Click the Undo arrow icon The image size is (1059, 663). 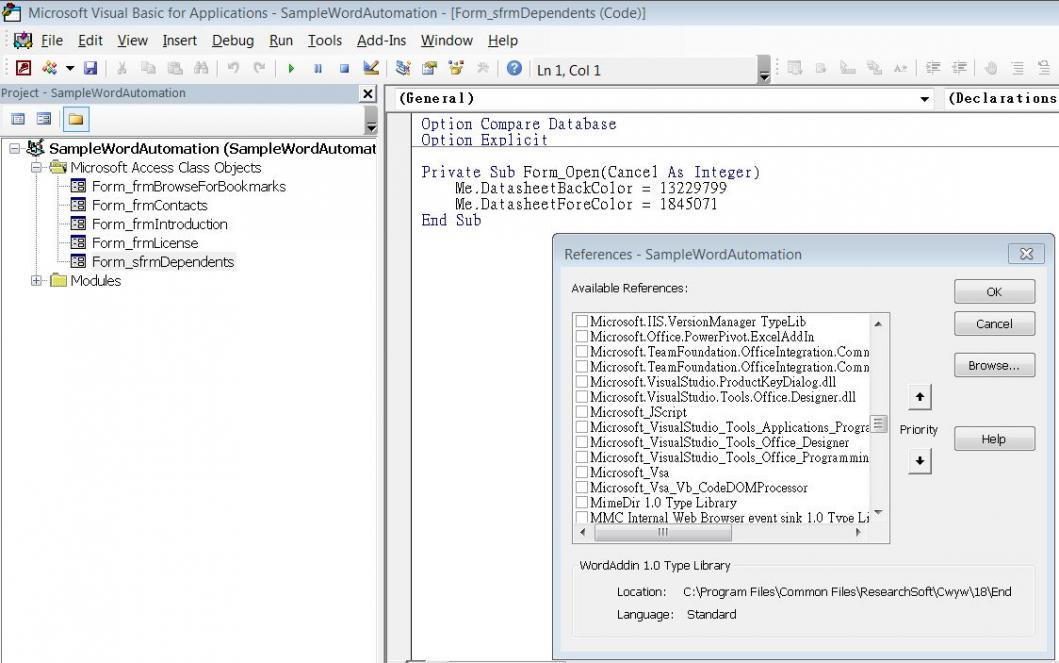[233, 68]
